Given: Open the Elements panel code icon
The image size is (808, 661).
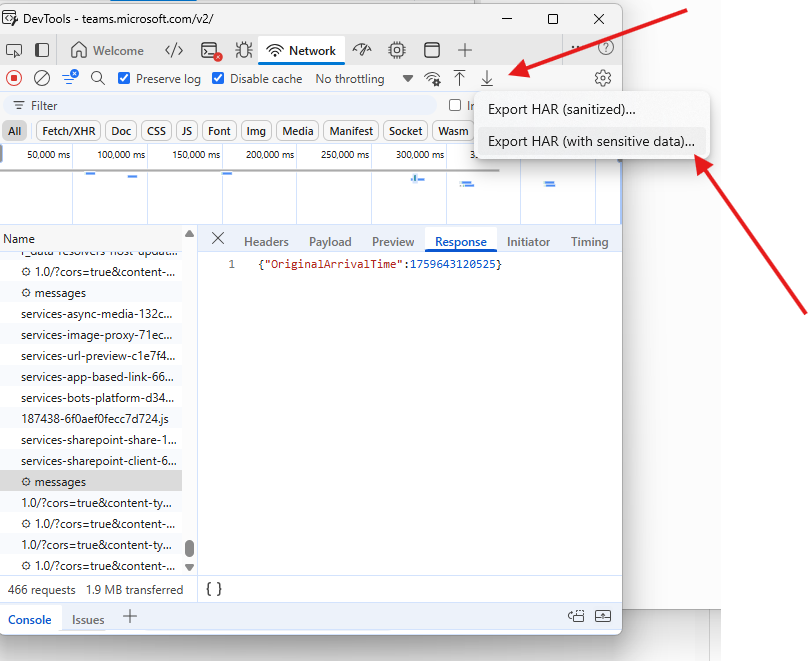Looking at the screenshot, I should click(x=173, y=50).
